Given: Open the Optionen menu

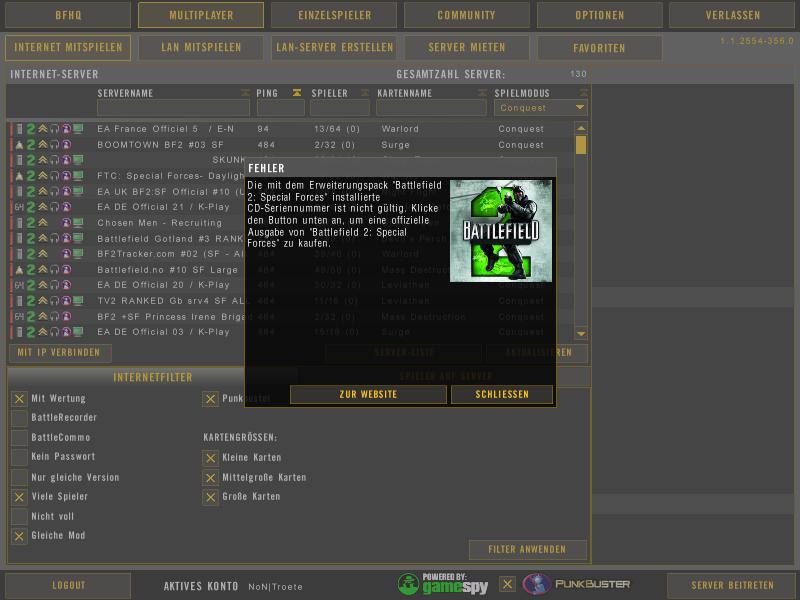Looking at the screenshot, I should 599,15.
